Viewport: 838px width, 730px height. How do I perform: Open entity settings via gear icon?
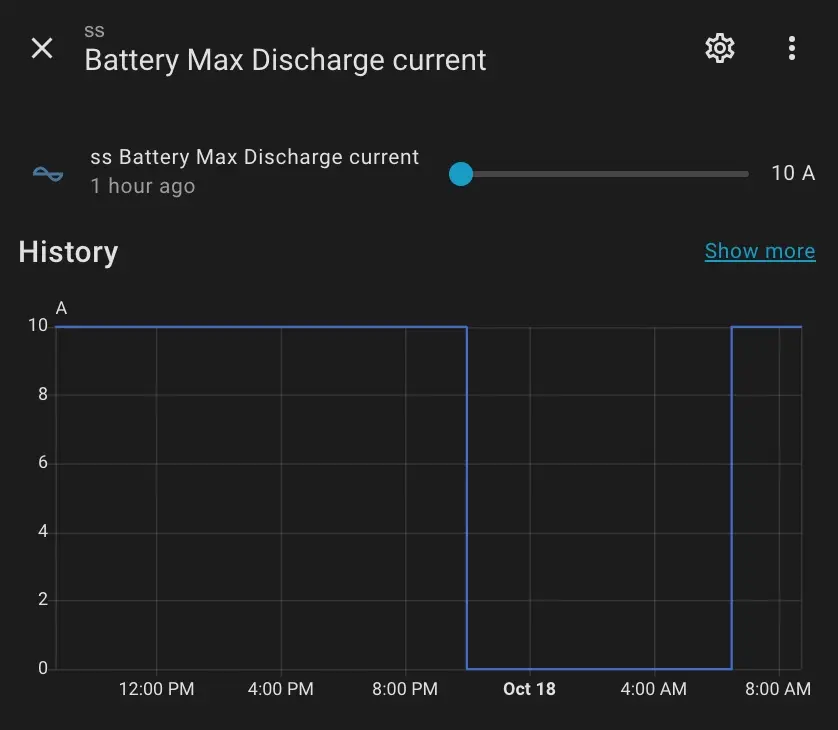pos(720,48)
